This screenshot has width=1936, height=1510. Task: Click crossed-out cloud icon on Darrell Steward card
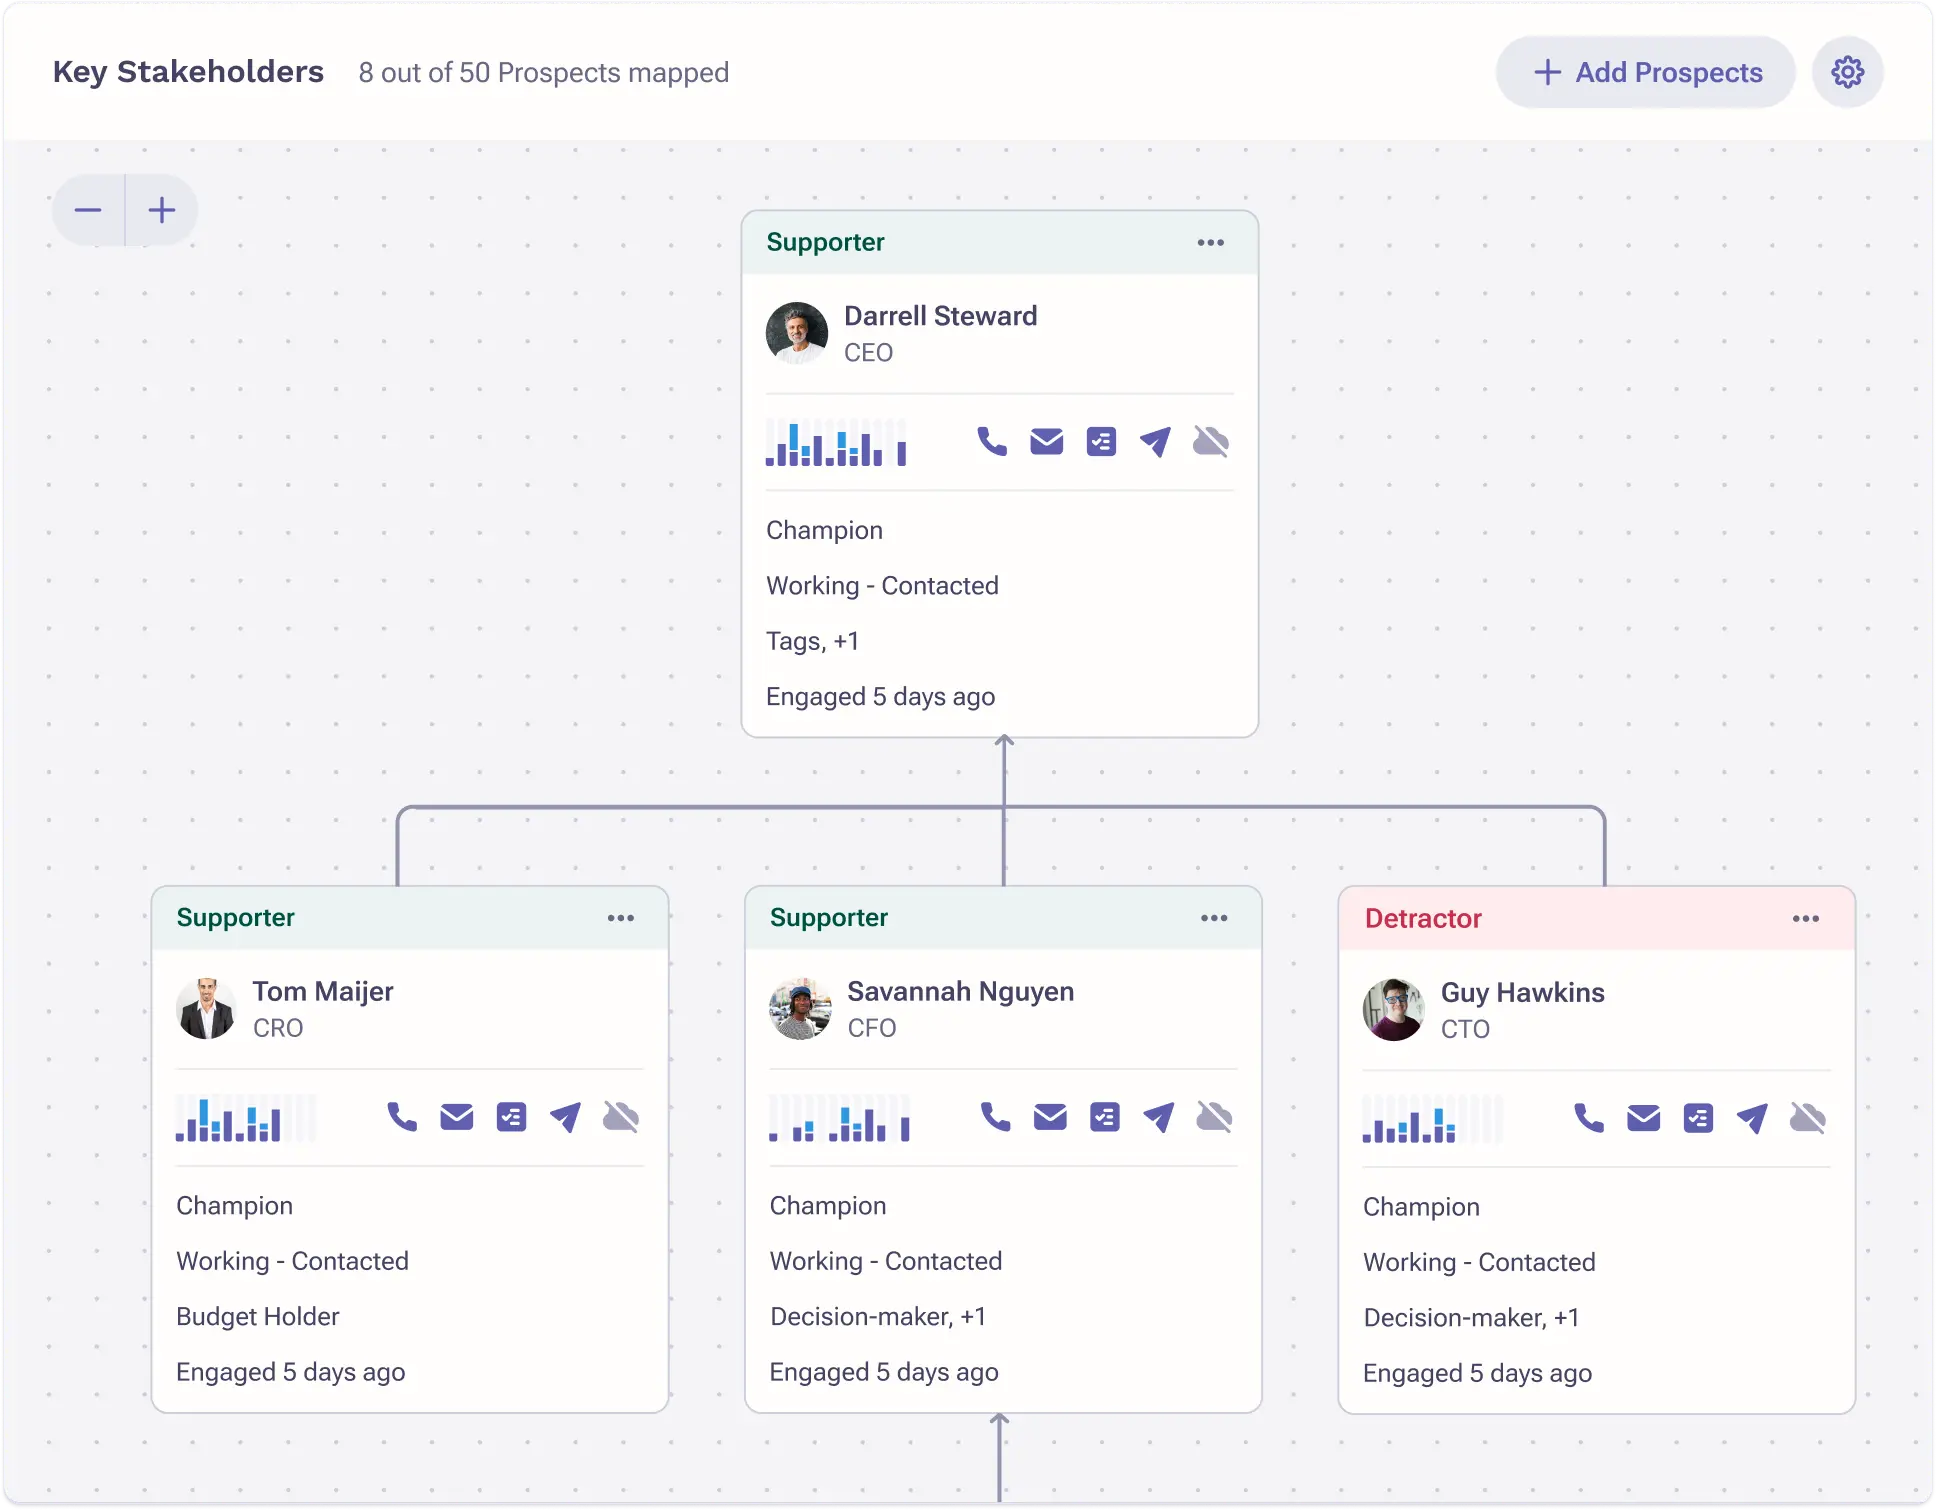pos(1210,441)
